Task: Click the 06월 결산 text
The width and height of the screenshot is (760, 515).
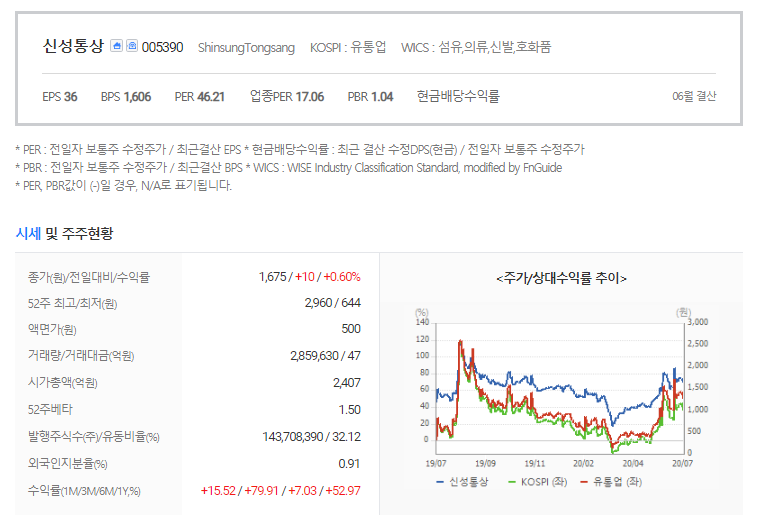Action: (694, 96)
